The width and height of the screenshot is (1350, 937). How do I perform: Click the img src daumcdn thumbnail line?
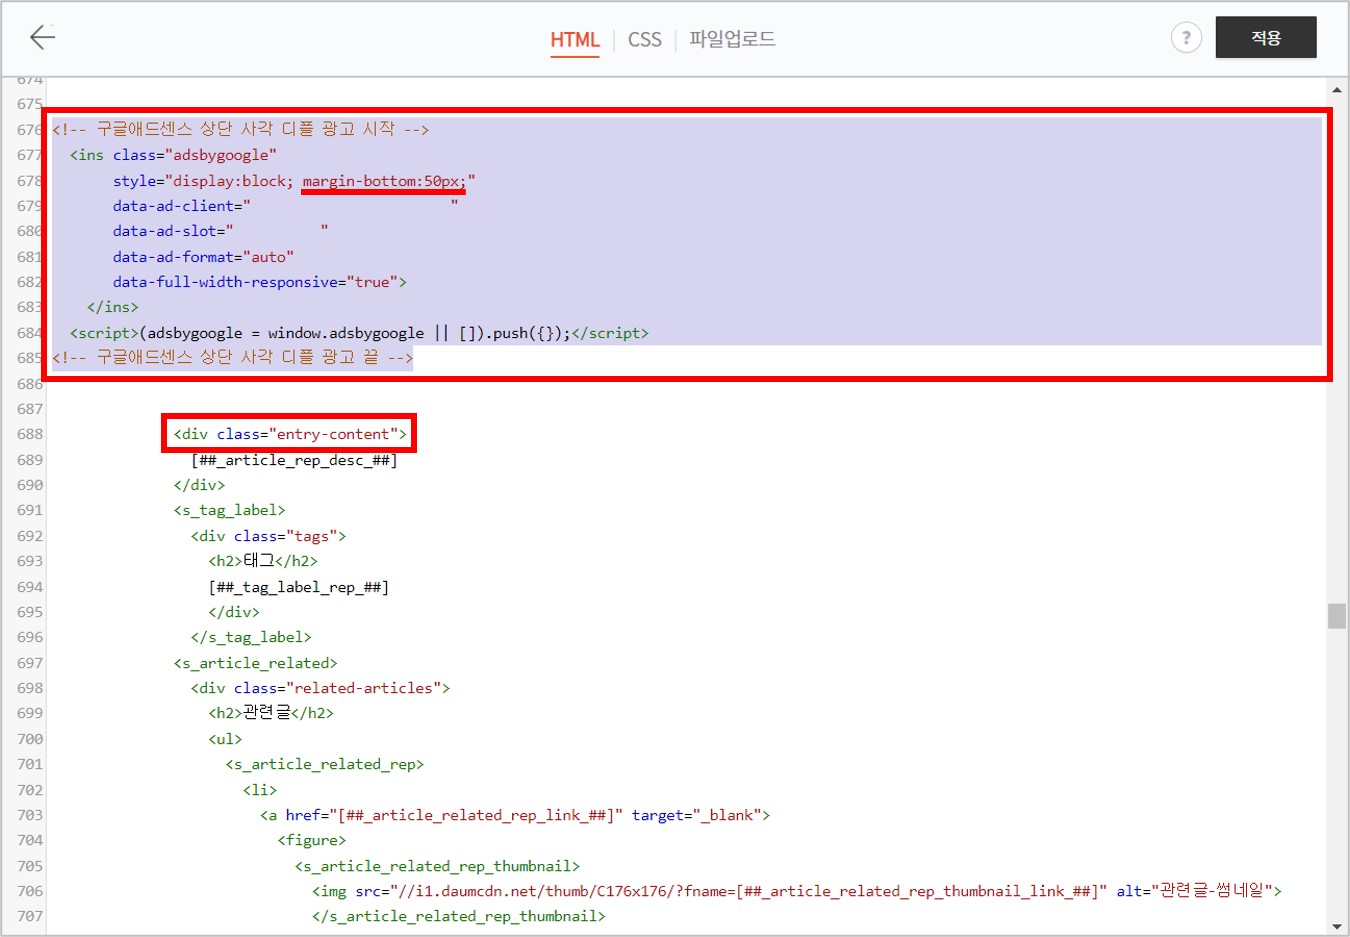(x=796, y=891)
